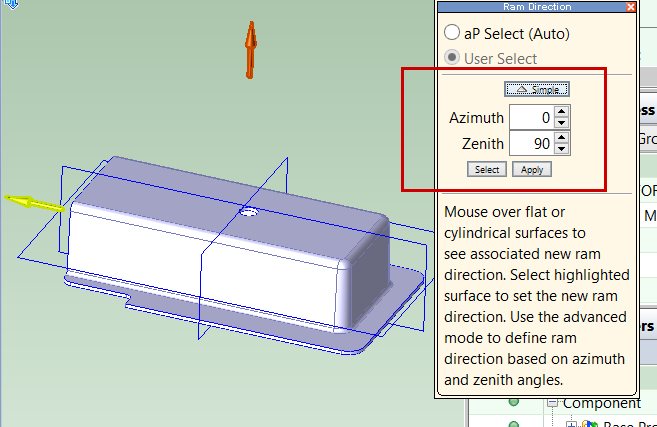Viewport: 657px width, 427px height.
Task: Click the Zenith angle input field
Action: (x=531, y=144)
